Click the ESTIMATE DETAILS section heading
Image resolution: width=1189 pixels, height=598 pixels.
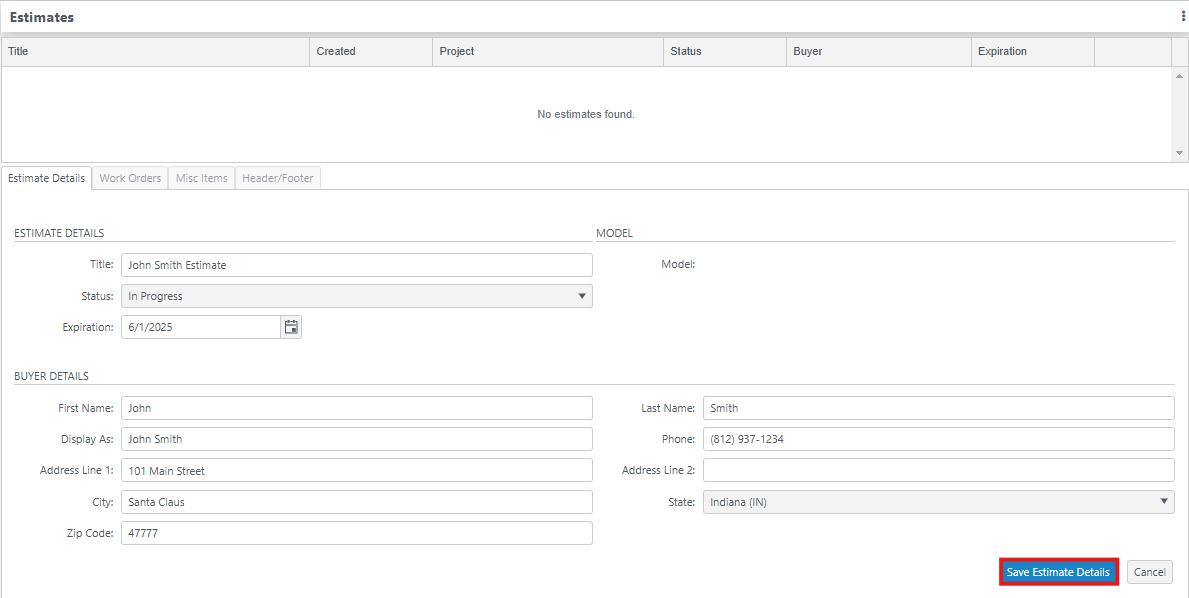pyautogui.click(x=59, y=233)
